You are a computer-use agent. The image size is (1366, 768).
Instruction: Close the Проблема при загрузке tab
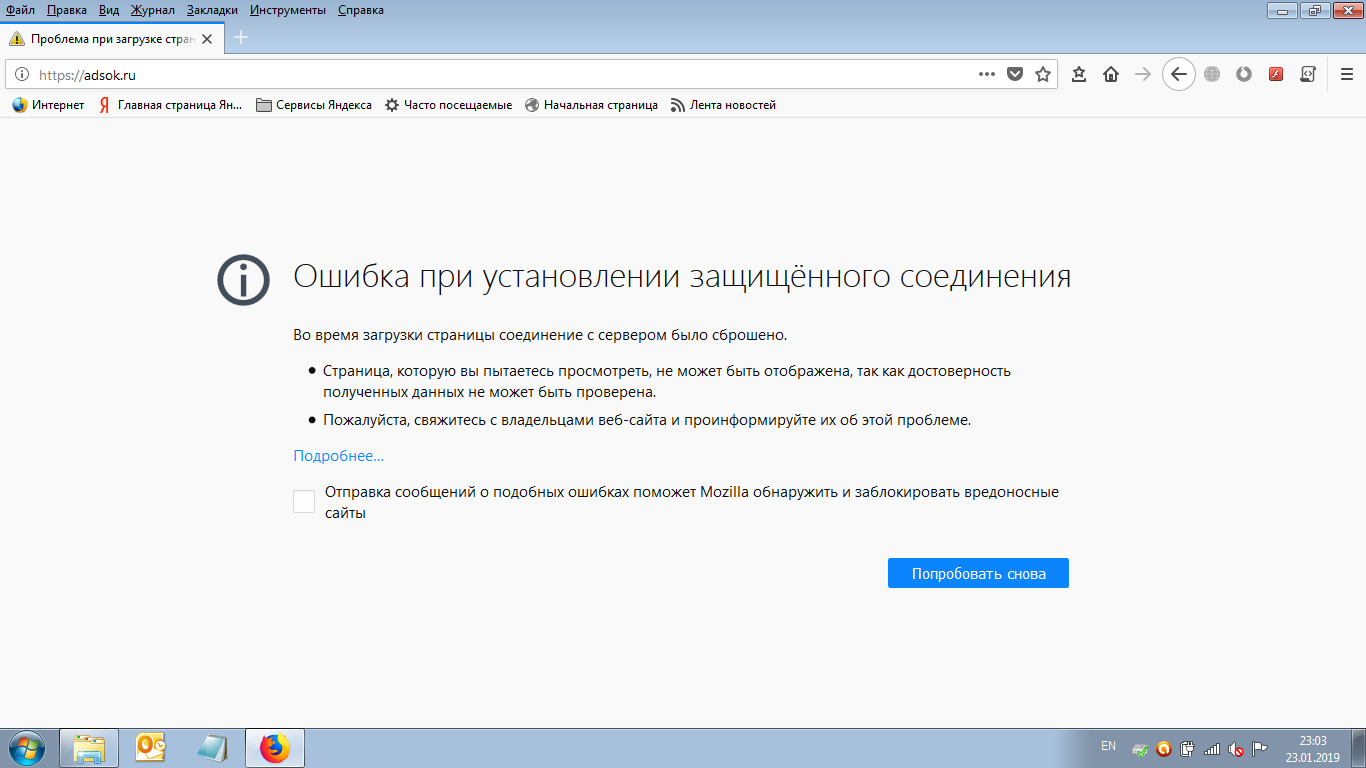207,39
